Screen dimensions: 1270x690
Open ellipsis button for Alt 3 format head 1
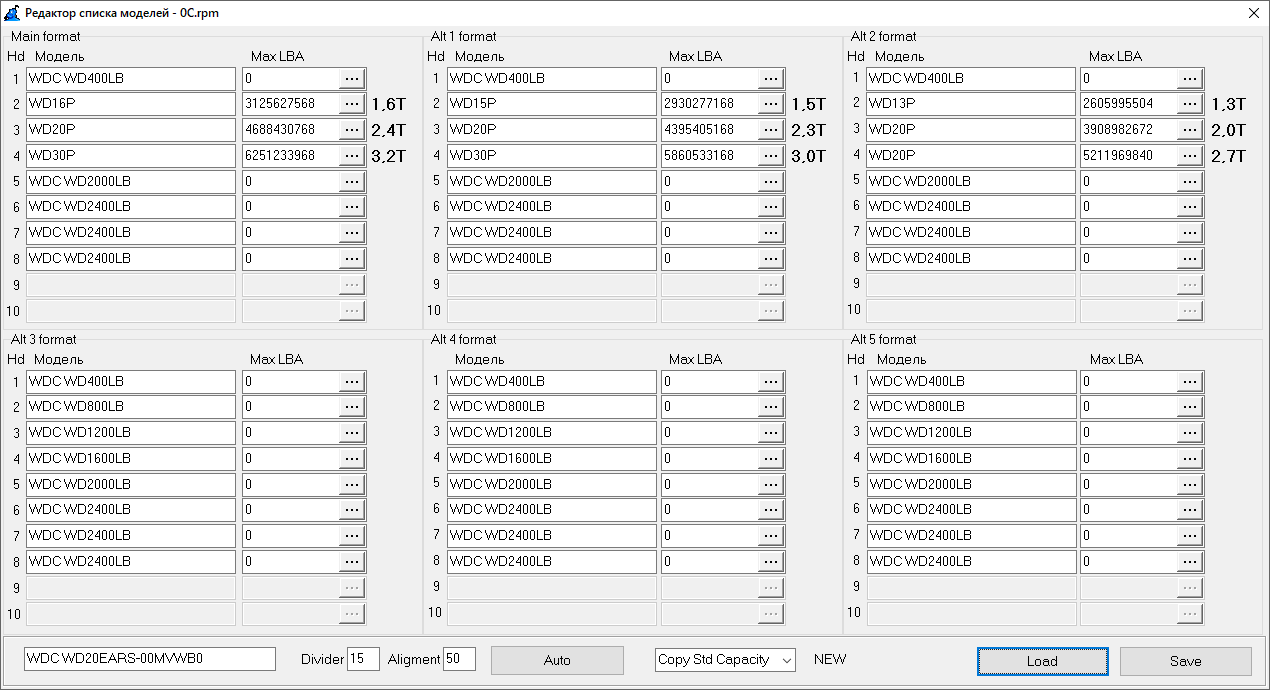(352, 381)
